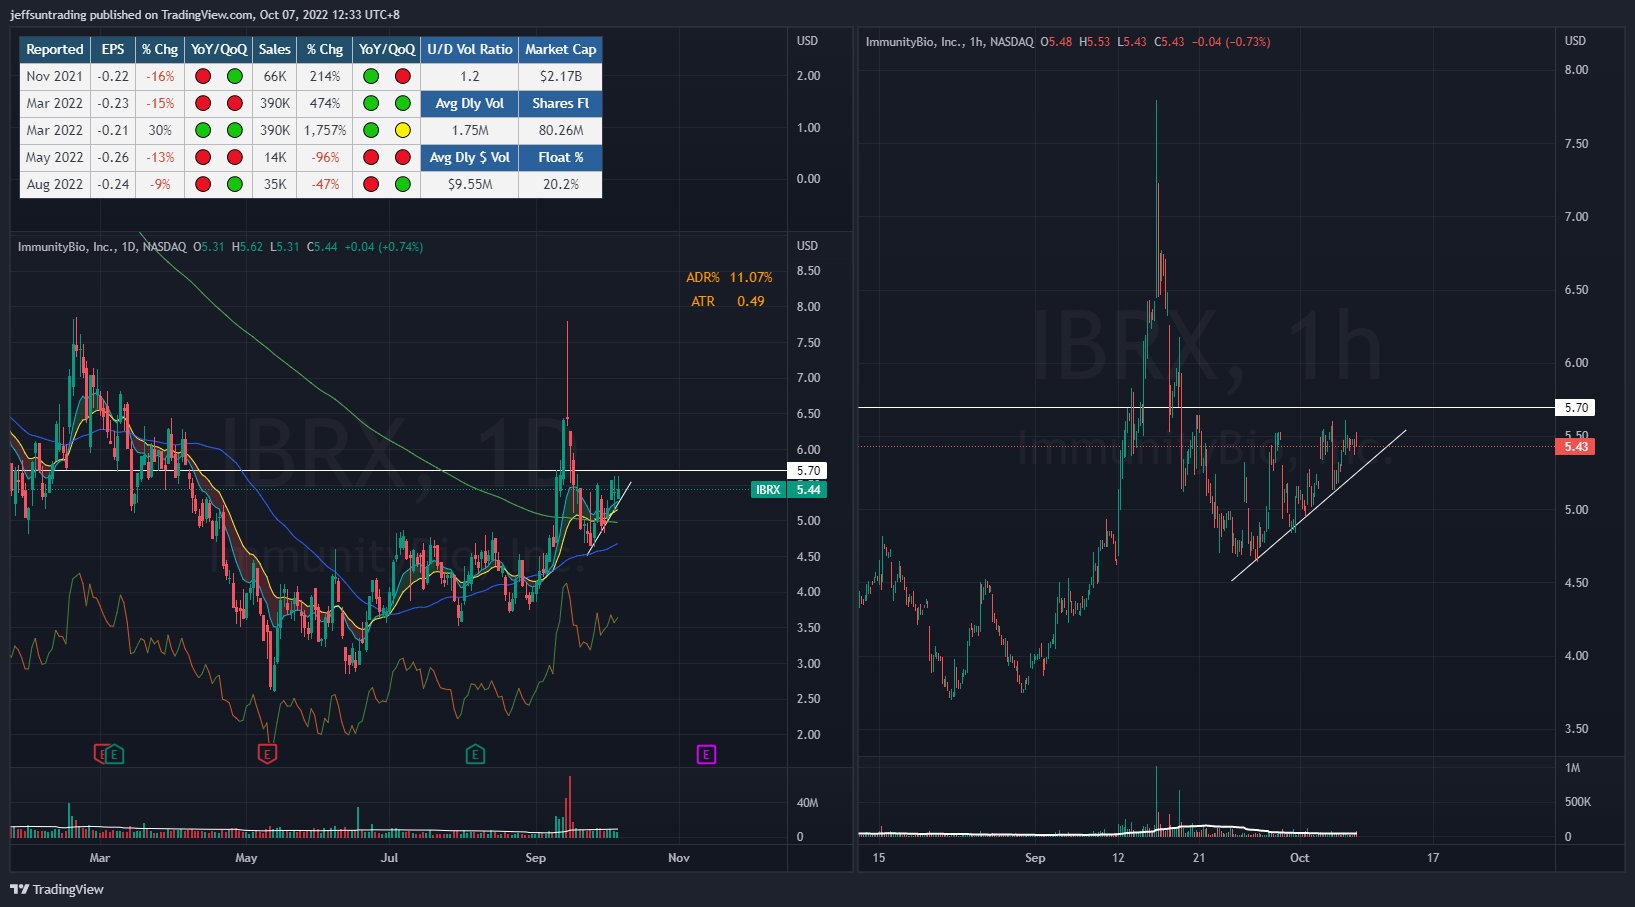The height and width of the screenshot is (907, 1635).
Task: Click the '8.50' label on the daily price axis
Action: [808, 271]
